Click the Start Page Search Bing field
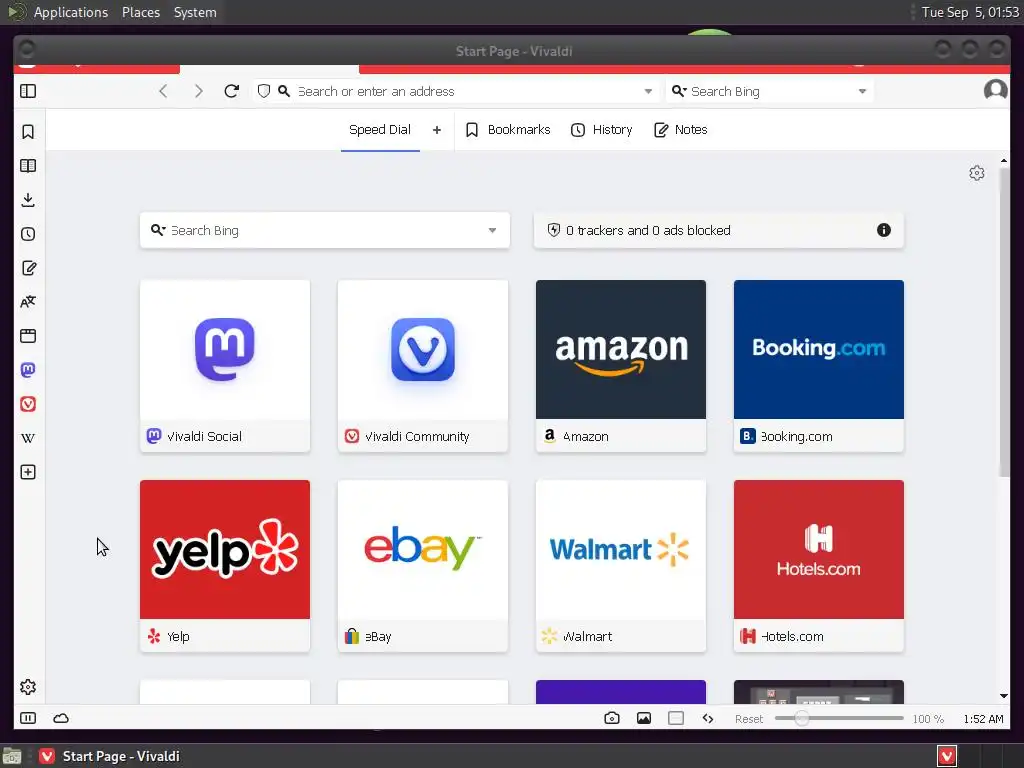This screenshot has height=768, width=1024. tap(327, 230)
